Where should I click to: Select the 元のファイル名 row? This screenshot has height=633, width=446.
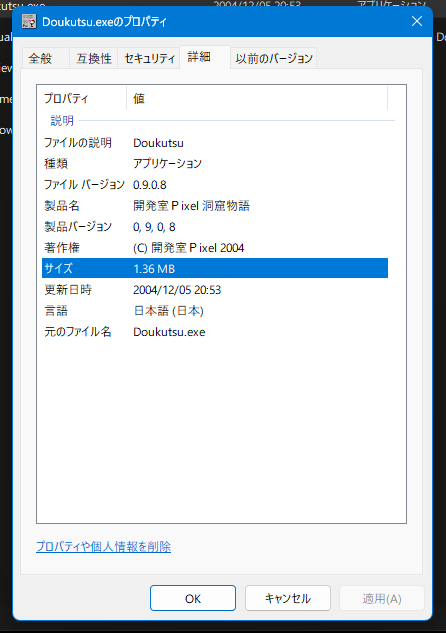pyautogui.click(x=215, y=331)
